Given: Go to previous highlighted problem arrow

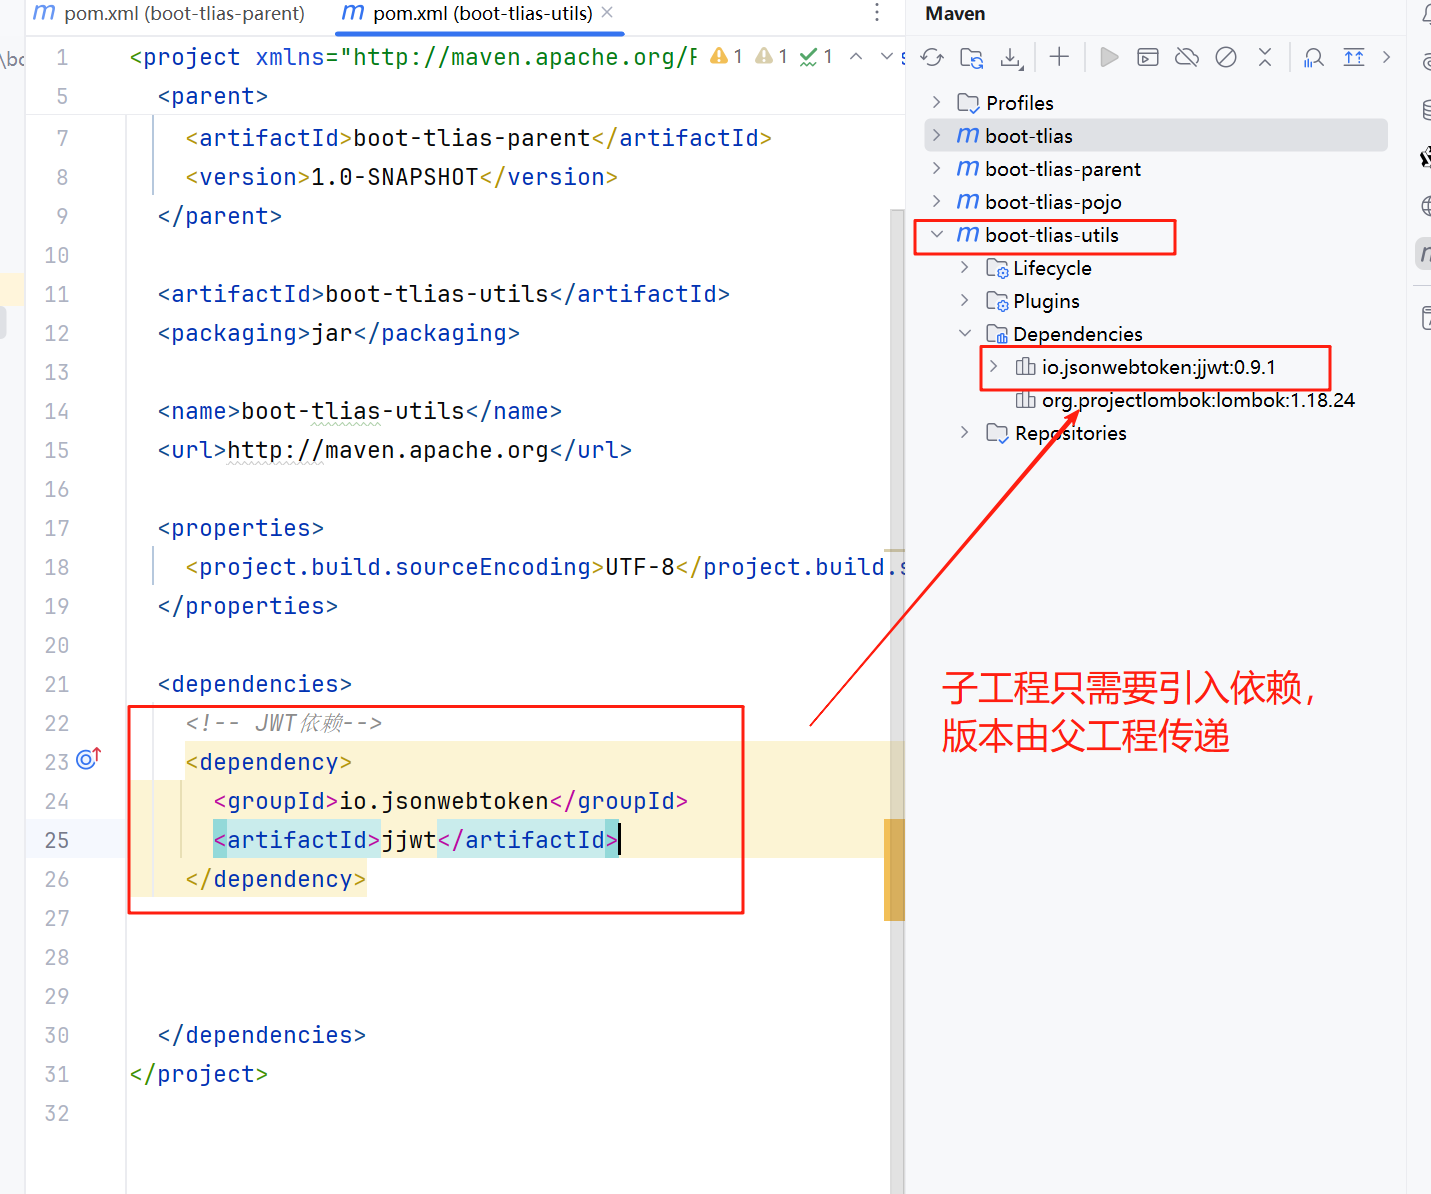Looking at the screenshot, I should point(856,56).
